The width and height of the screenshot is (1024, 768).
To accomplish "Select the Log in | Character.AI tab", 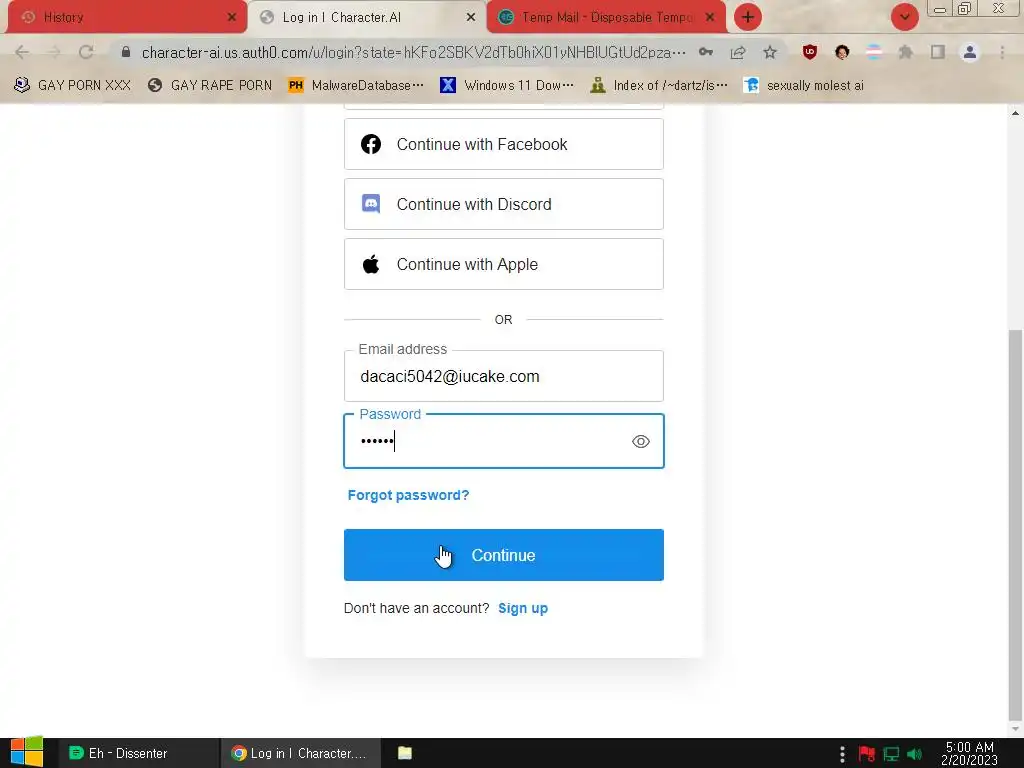I will [367, 17].
